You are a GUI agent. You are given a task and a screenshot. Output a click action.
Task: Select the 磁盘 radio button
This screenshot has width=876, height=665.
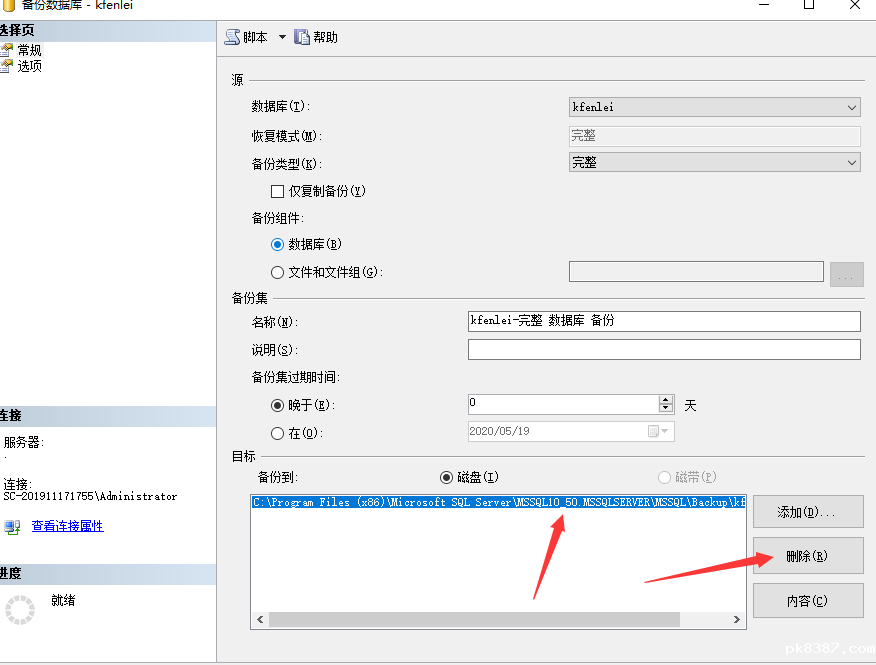(x=447, y=478)
